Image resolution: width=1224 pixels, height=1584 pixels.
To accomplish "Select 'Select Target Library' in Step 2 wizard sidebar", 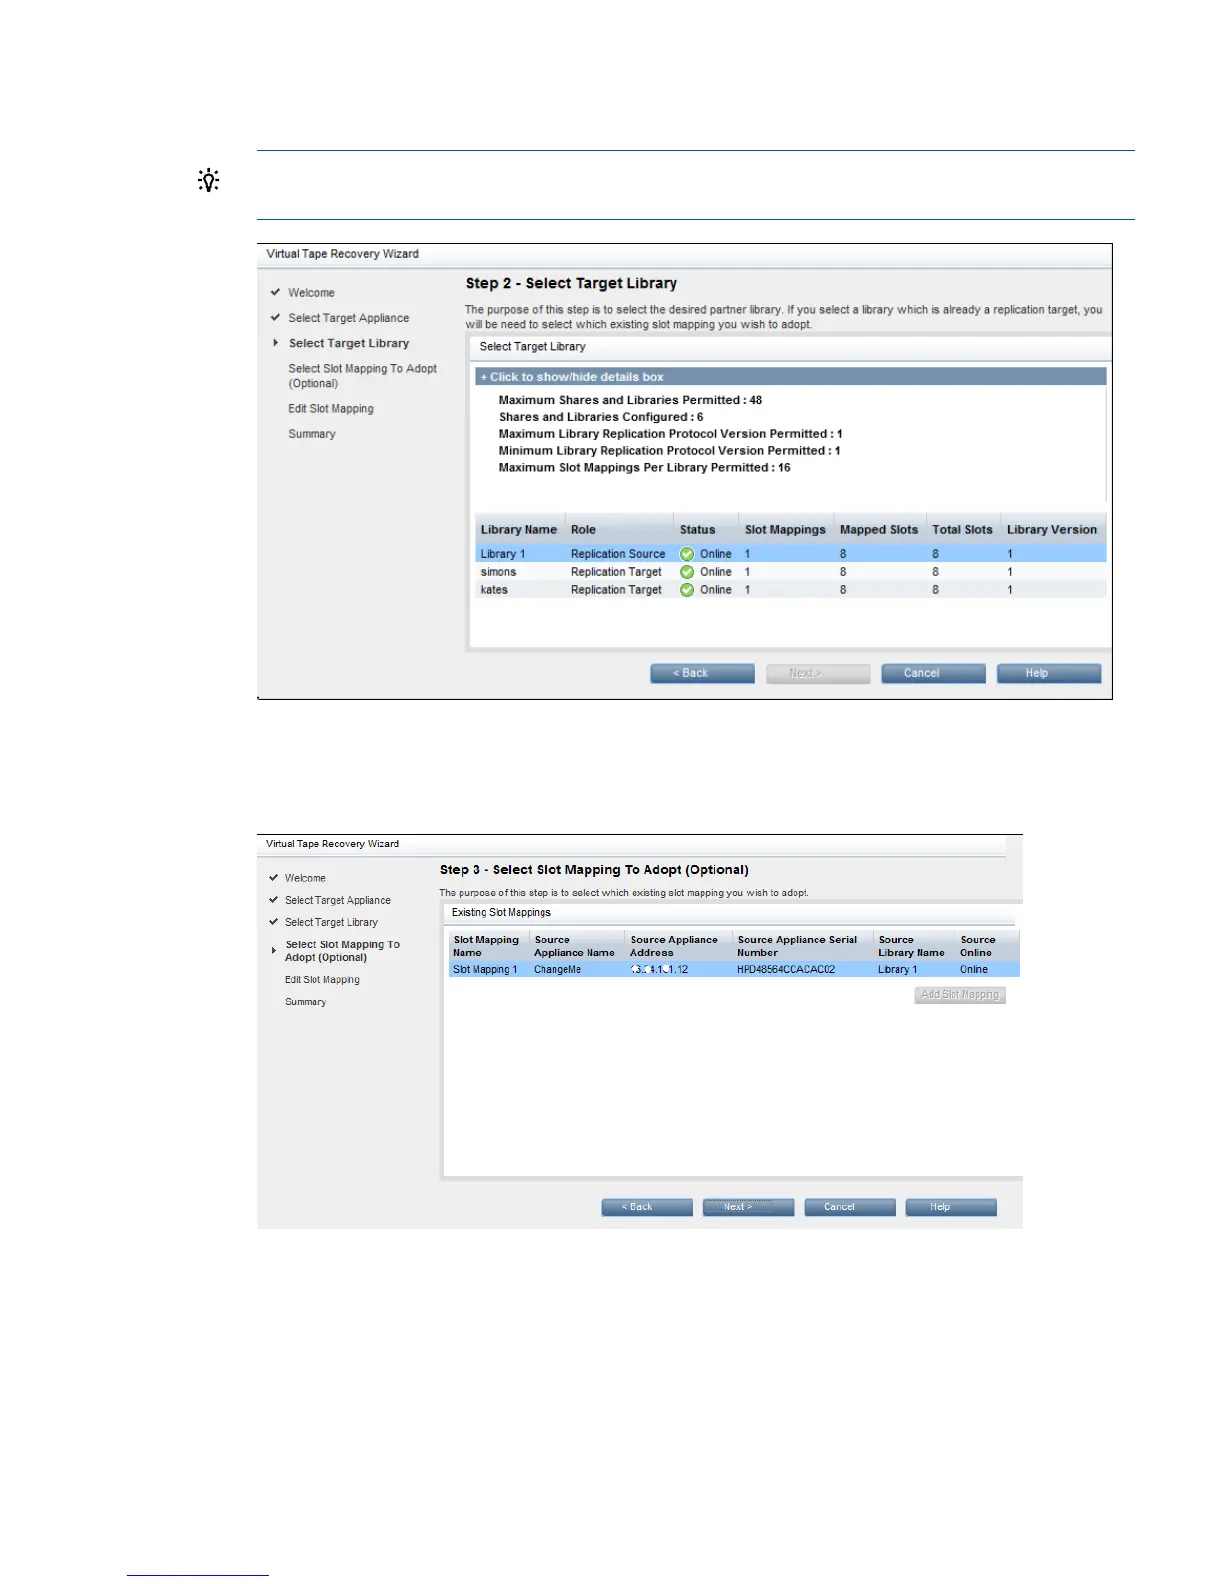I will 349,343.
